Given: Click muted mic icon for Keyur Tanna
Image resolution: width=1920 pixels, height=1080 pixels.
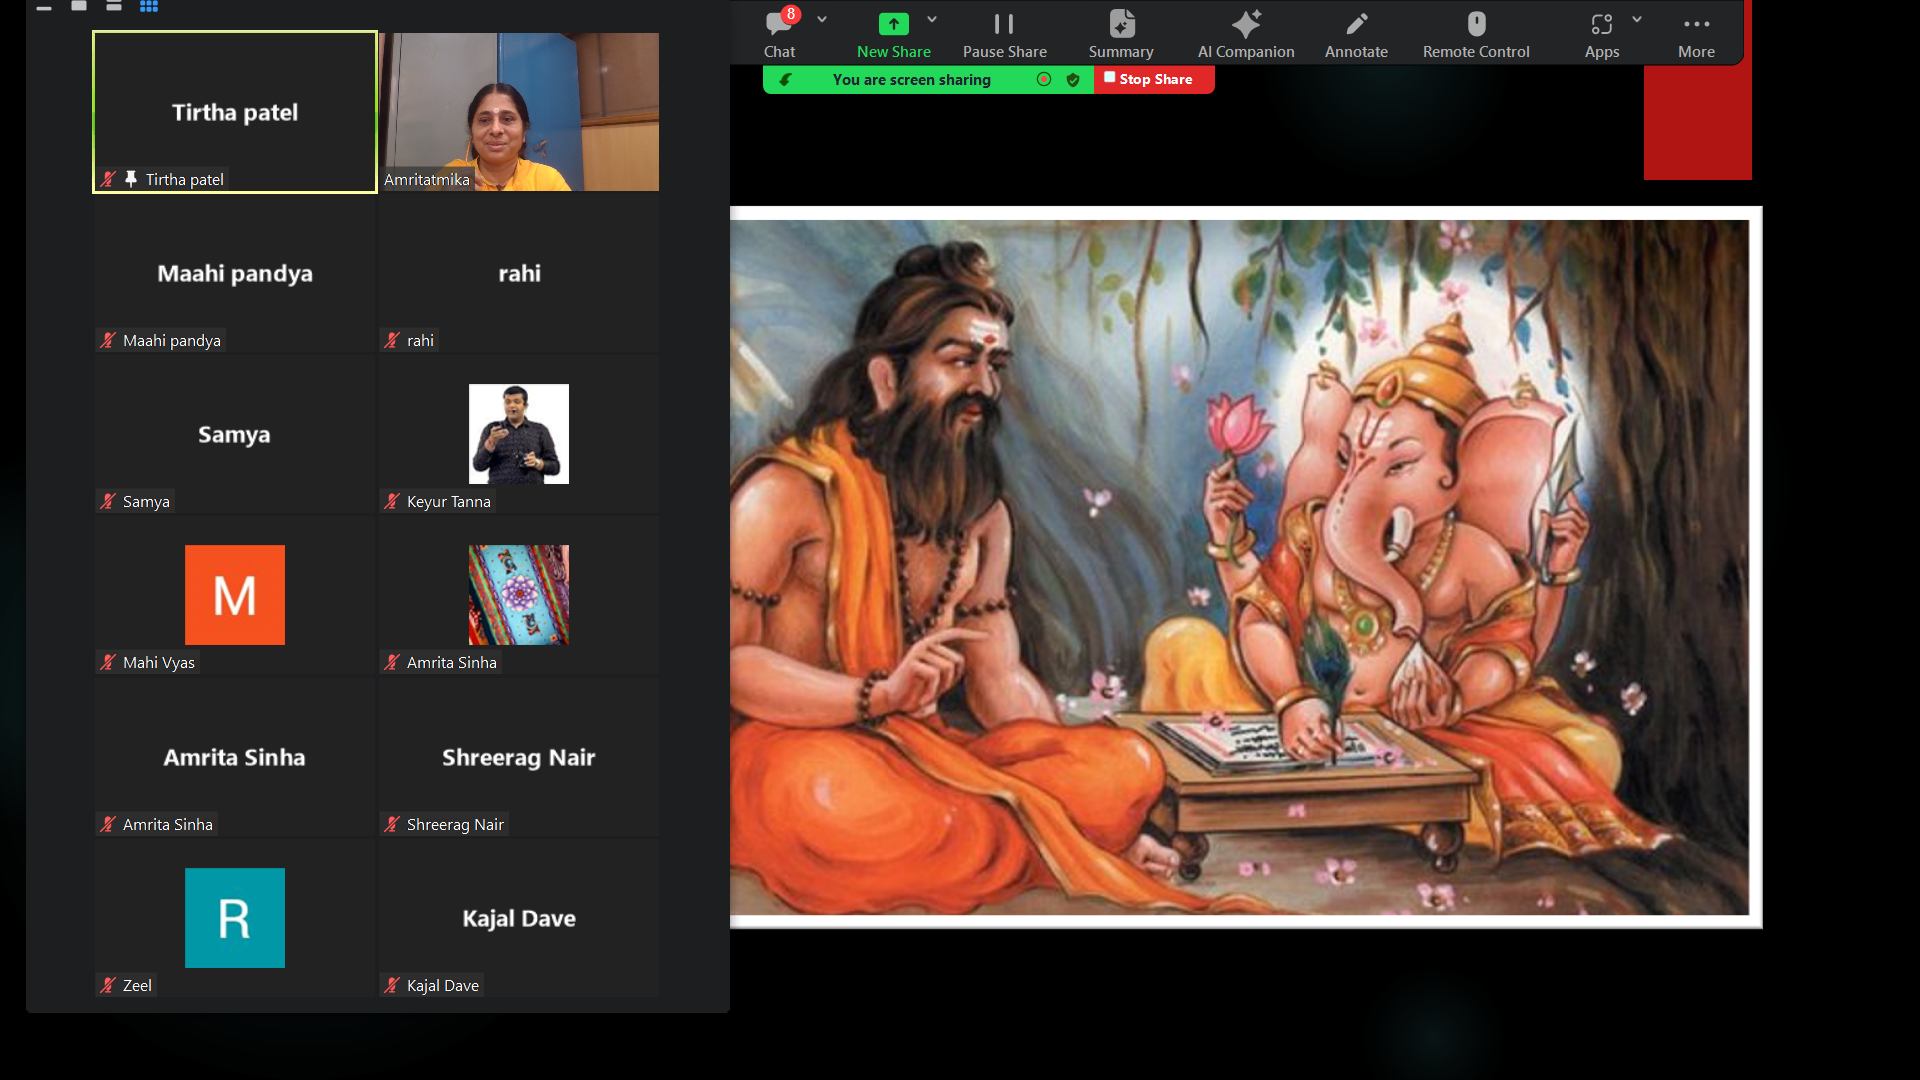Looking at the screenshot, I should [x=392, y=501].
